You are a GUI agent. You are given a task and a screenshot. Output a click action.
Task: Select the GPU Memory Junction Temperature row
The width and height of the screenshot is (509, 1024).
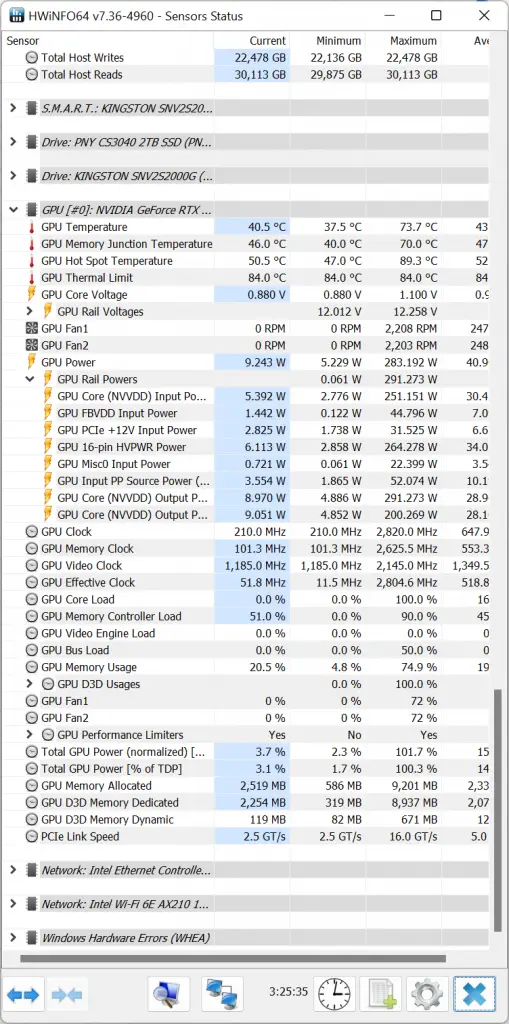245,244
